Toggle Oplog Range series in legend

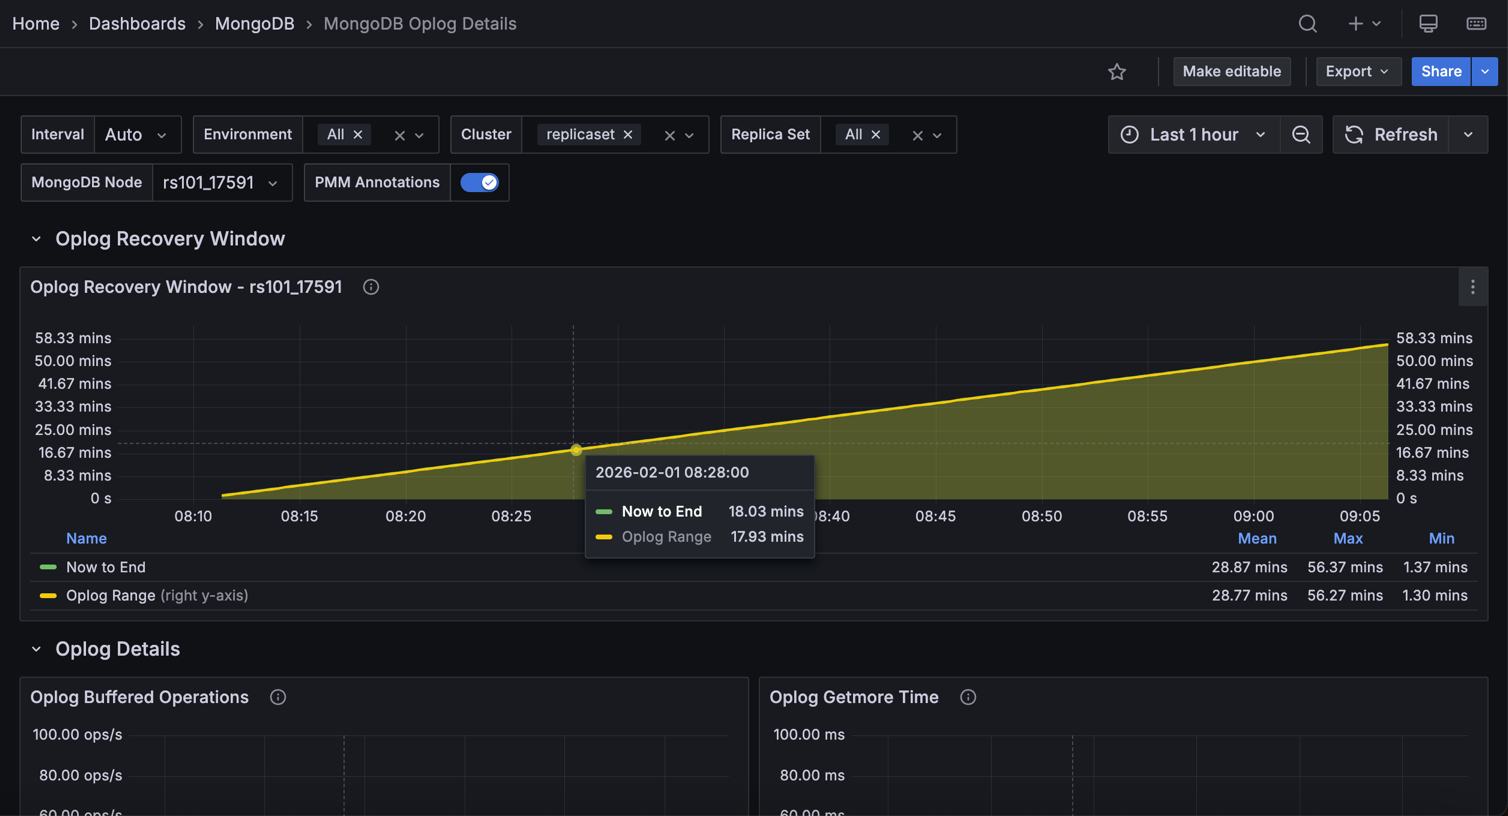(110, 595)
